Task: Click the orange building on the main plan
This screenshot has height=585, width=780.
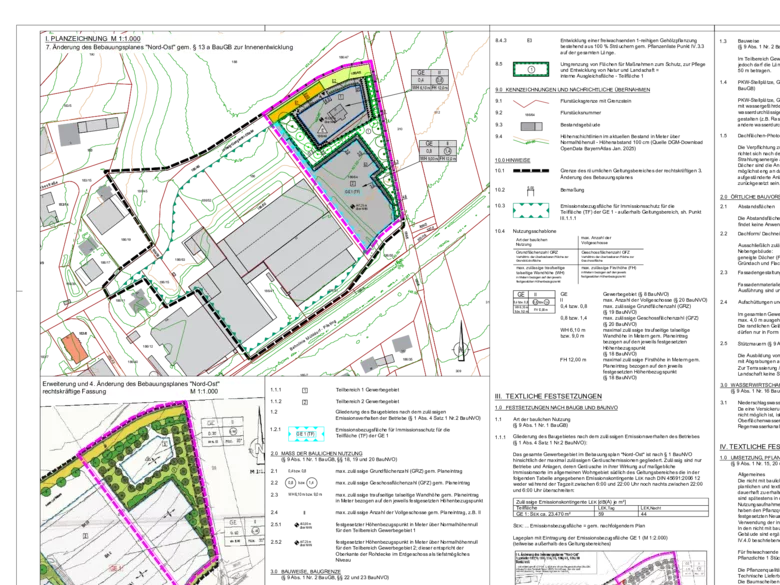Action: click(75, 348)
